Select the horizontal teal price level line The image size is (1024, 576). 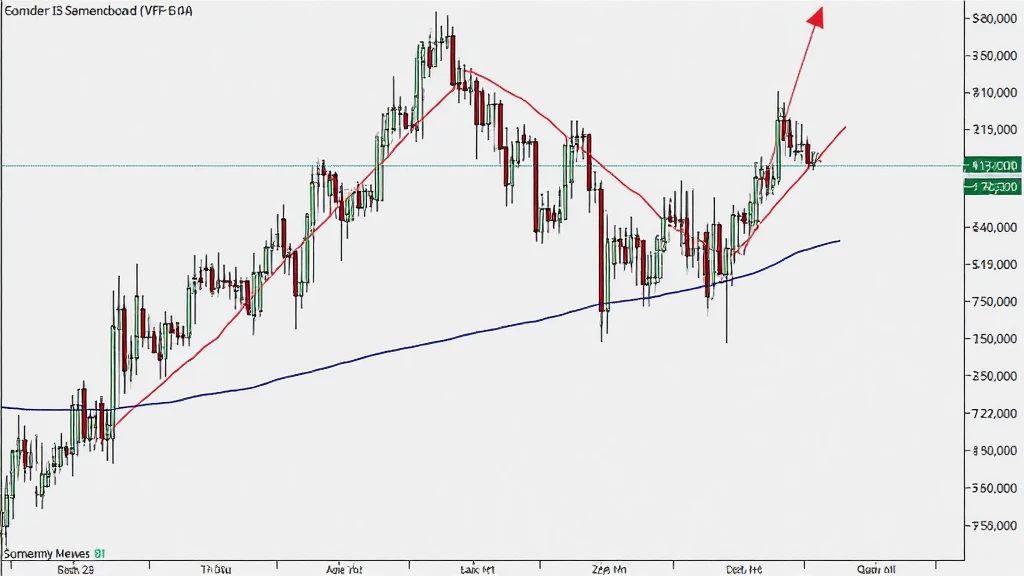click(x=482, y=166)
